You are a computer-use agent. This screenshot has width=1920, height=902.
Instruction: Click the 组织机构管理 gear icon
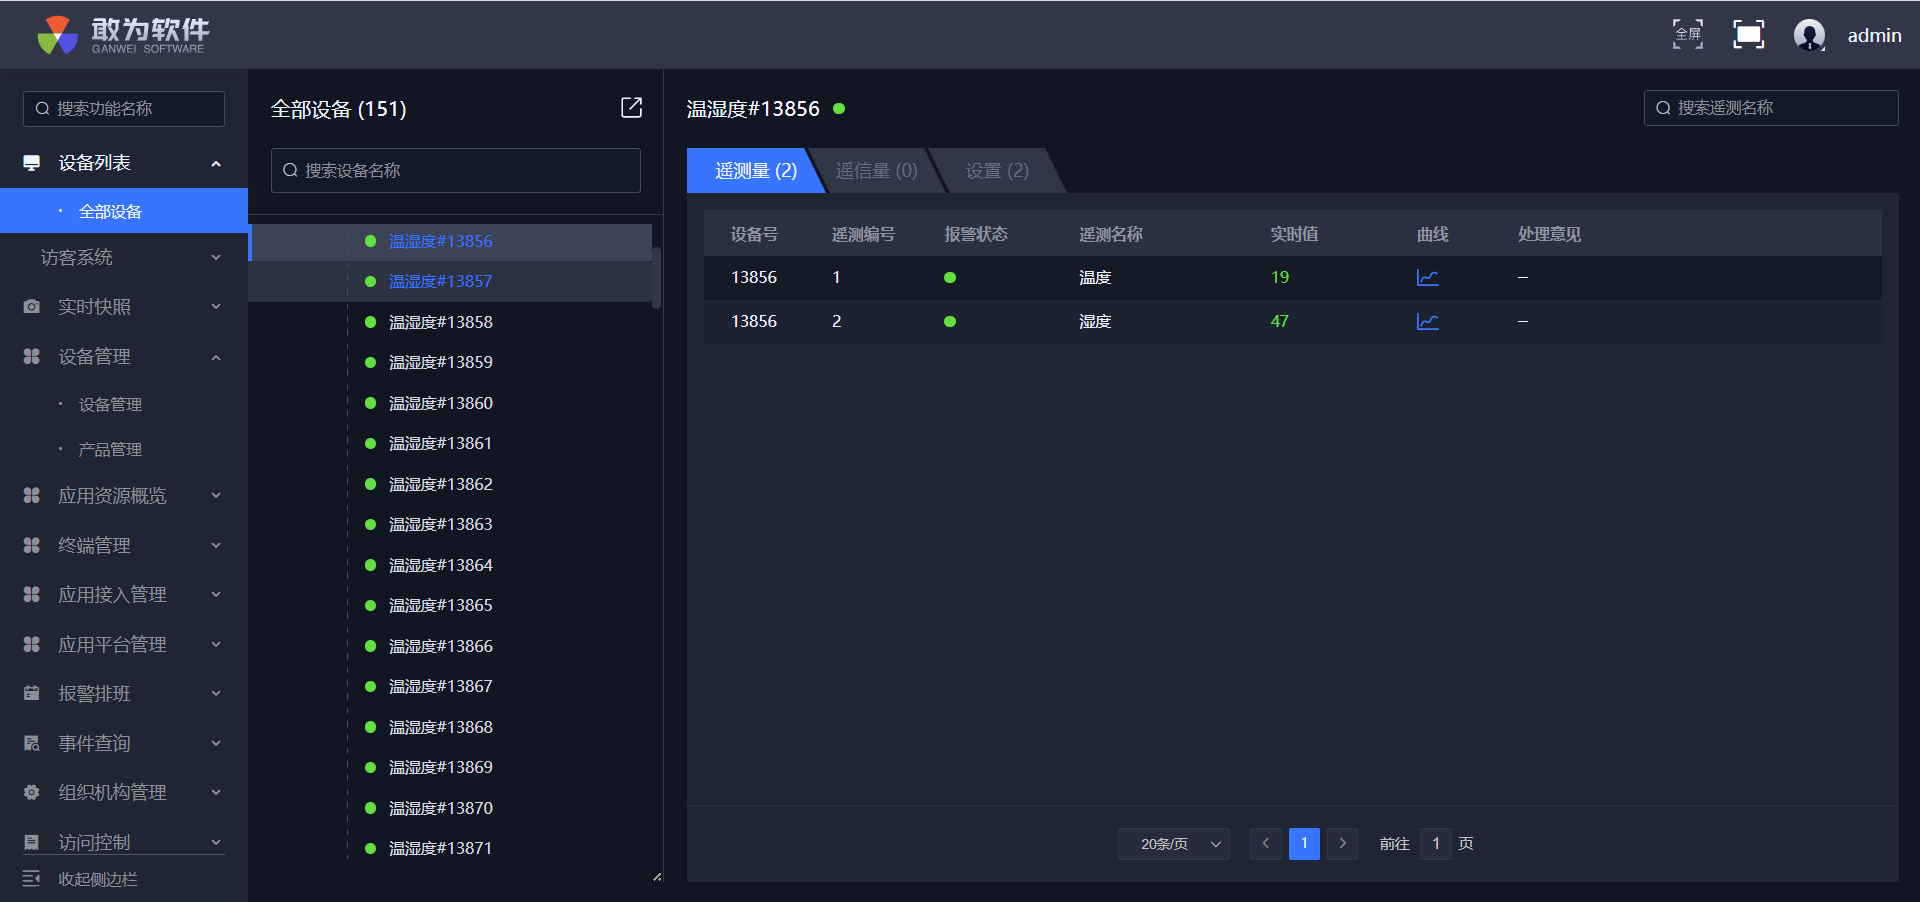[x=32, y=793]
